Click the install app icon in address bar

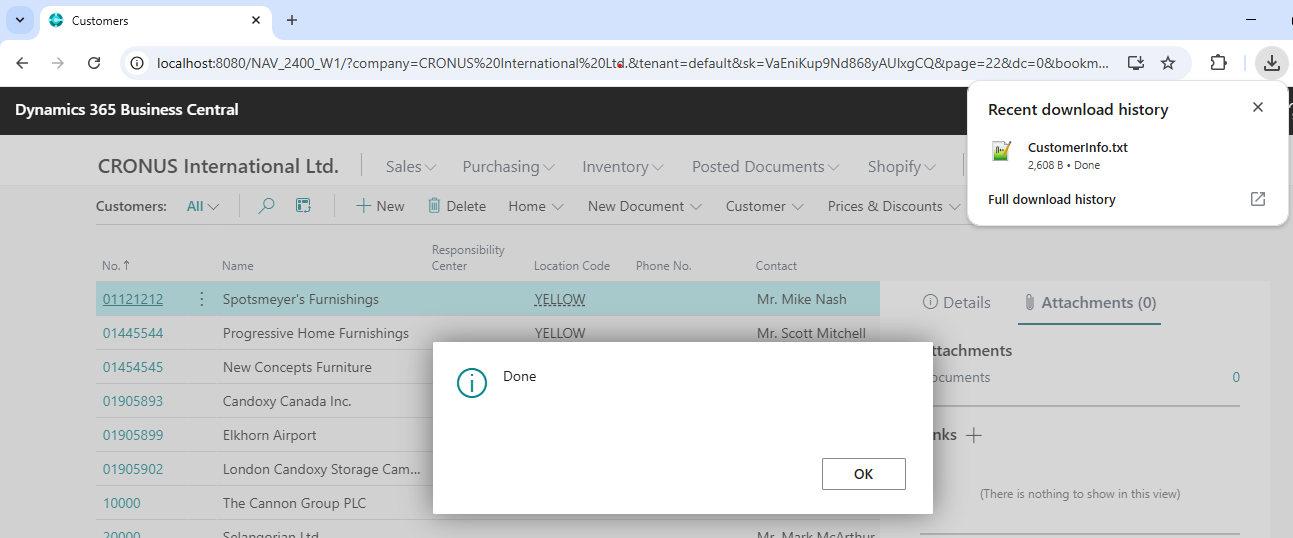[1135, 63]
